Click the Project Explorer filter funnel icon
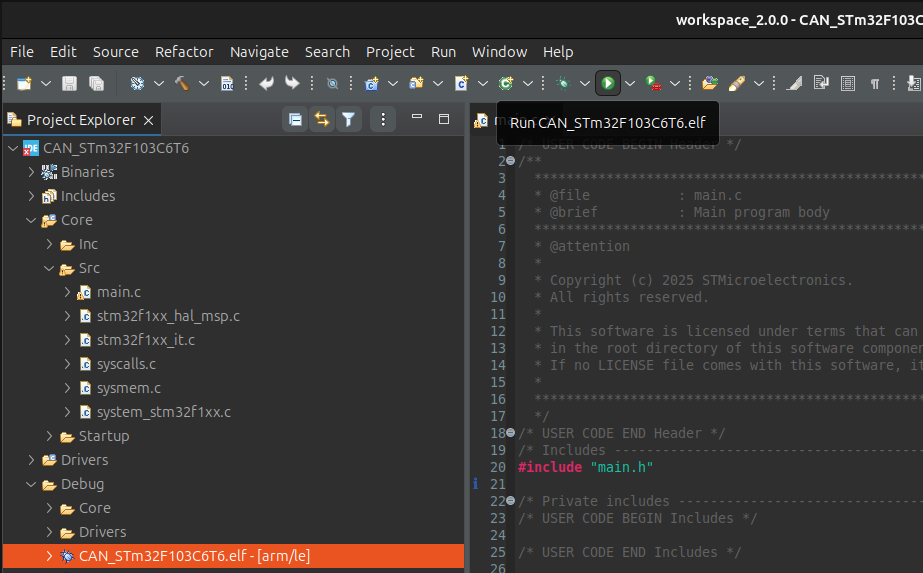The height and width of the screenshot is (573, 923). point(348,120)
